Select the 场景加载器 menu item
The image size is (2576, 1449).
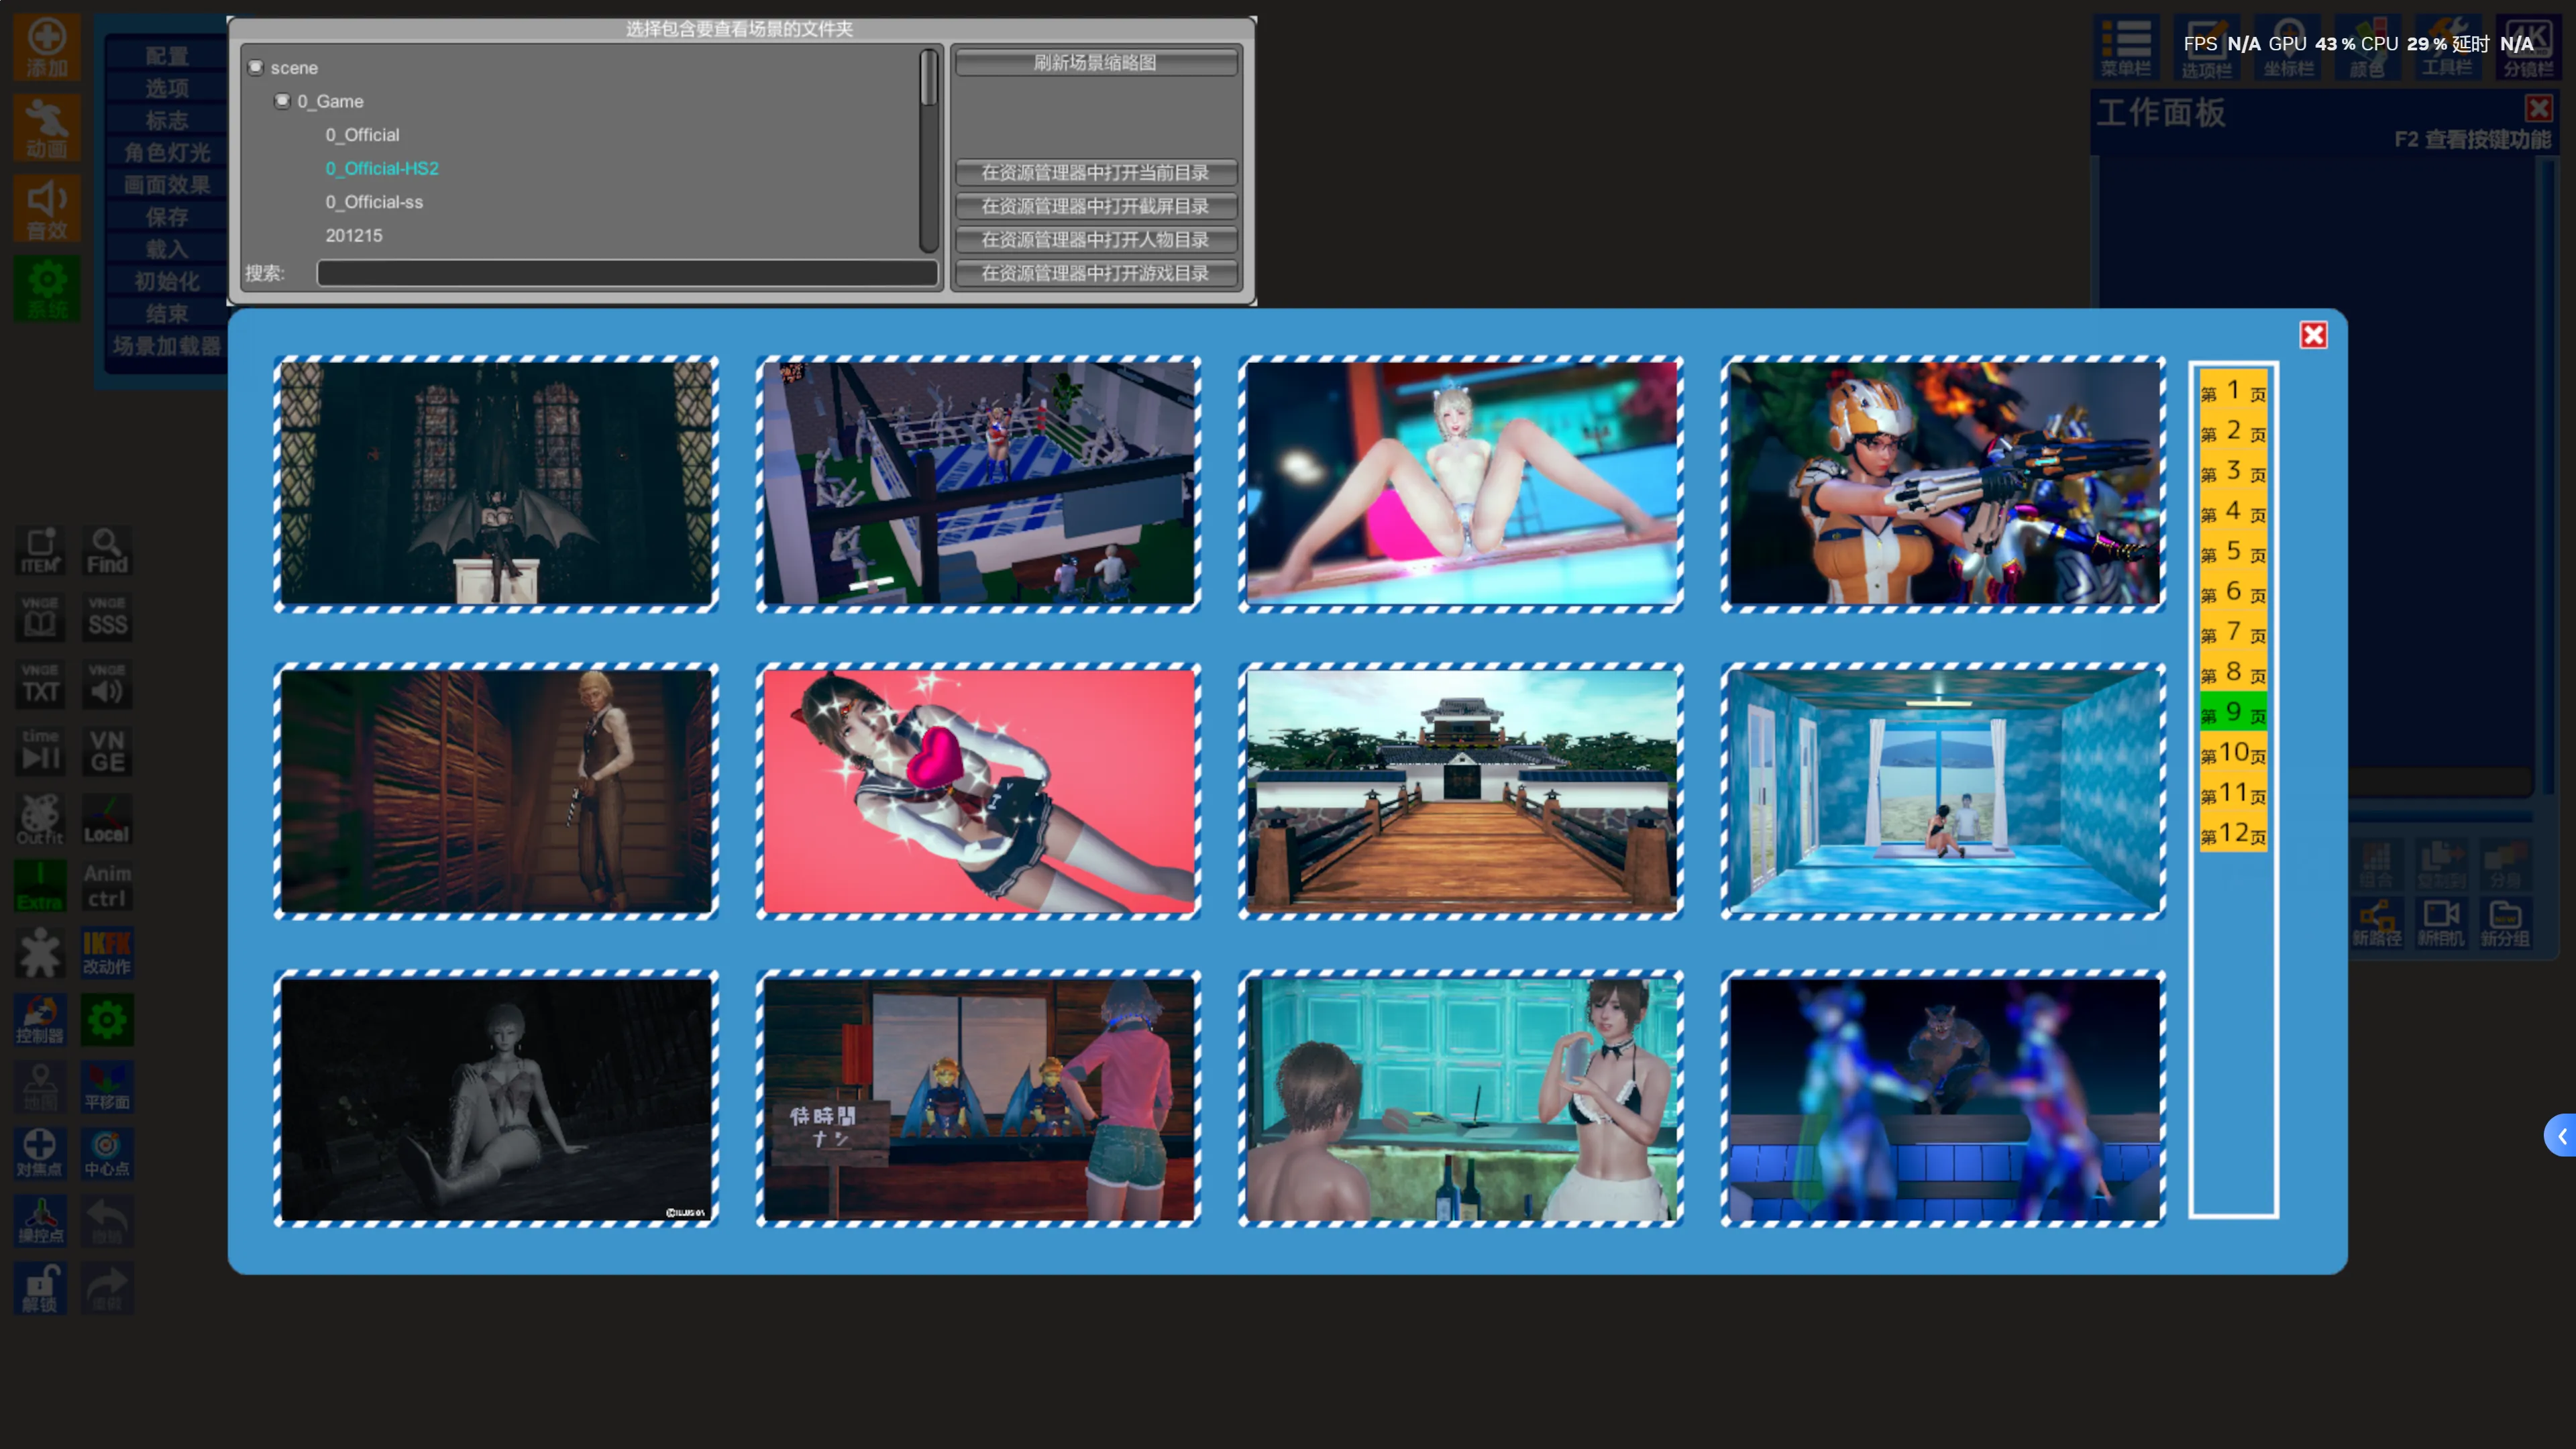[x=166, y=346]
